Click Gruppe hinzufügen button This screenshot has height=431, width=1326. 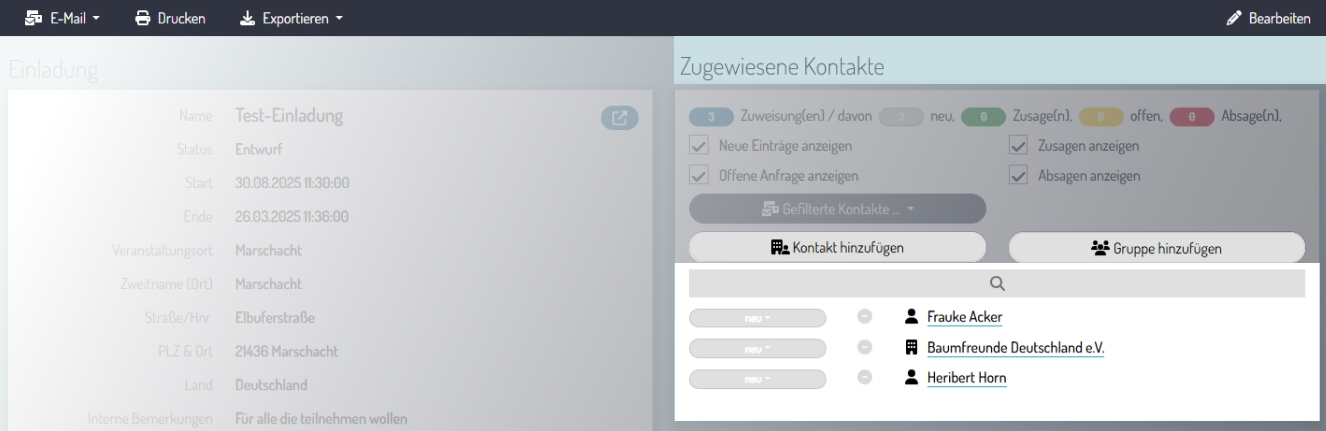coord(1156,248)
